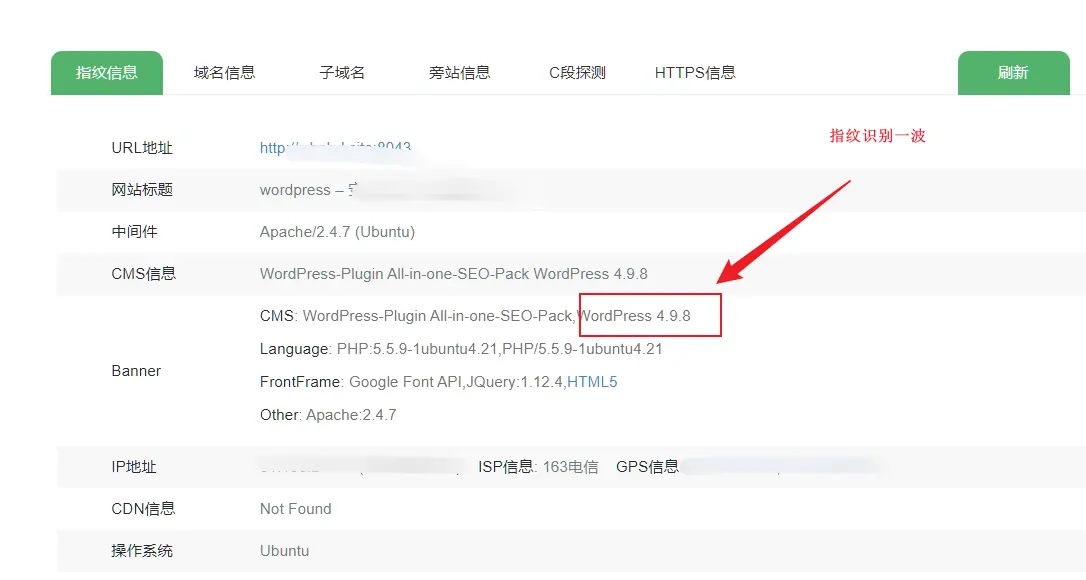Open the HTTPS信息 tab
The width and height of the screenshot is (1086, 580).
tap(695, 73)
